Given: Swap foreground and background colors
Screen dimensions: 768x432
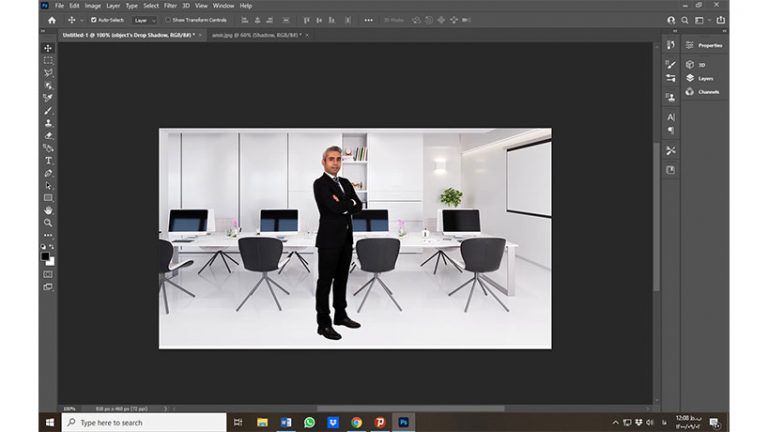Looking at the screenshot, I should (x=52, y=246).
